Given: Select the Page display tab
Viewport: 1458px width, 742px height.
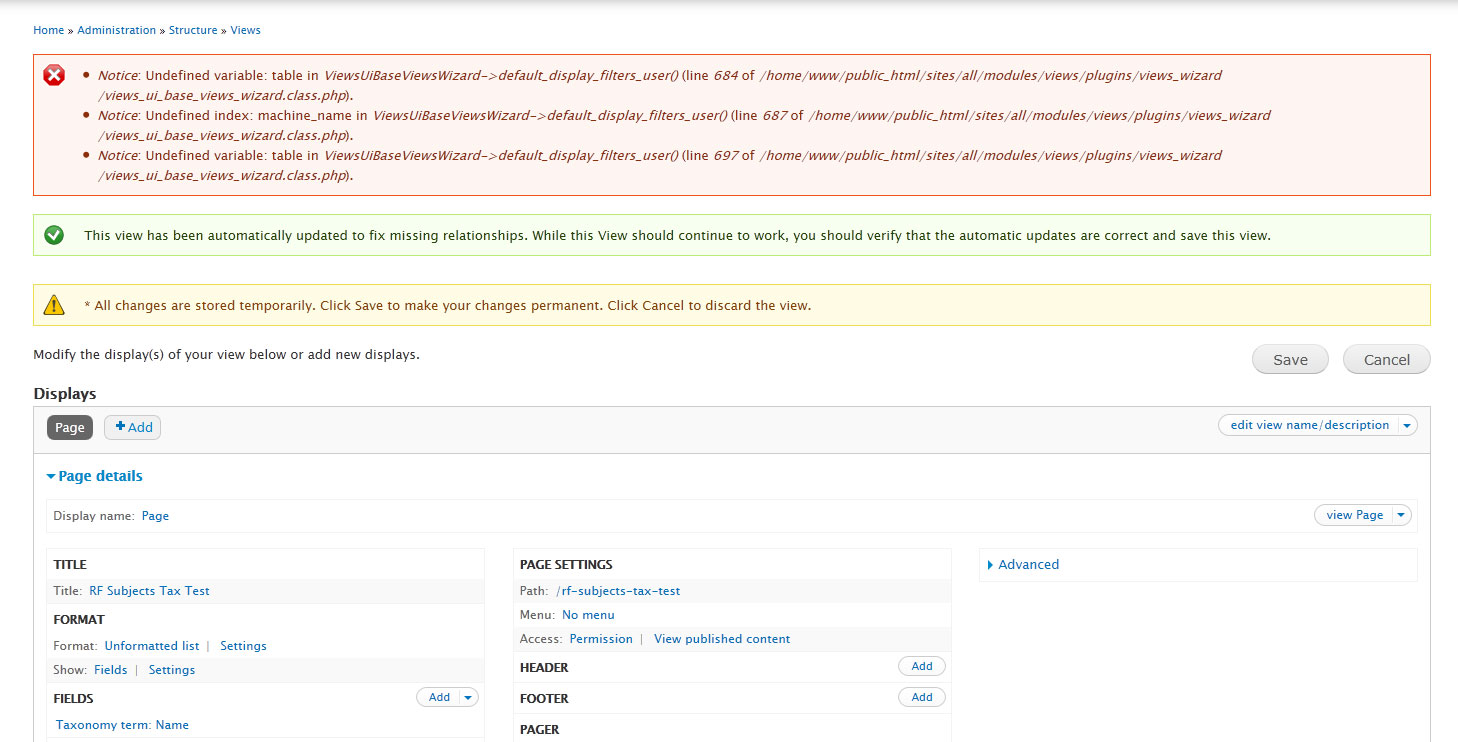Looking at the screenshot, I should [x=70, y=427].
